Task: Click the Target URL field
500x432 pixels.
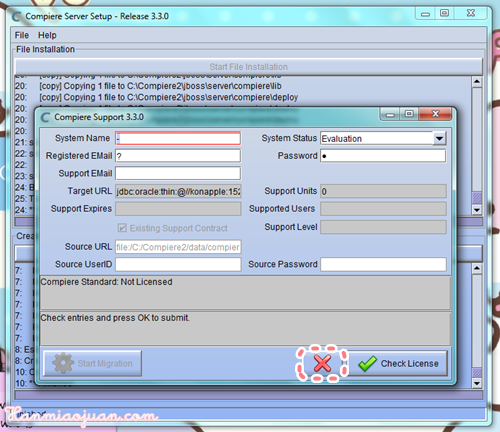Action: coord(178,191)
